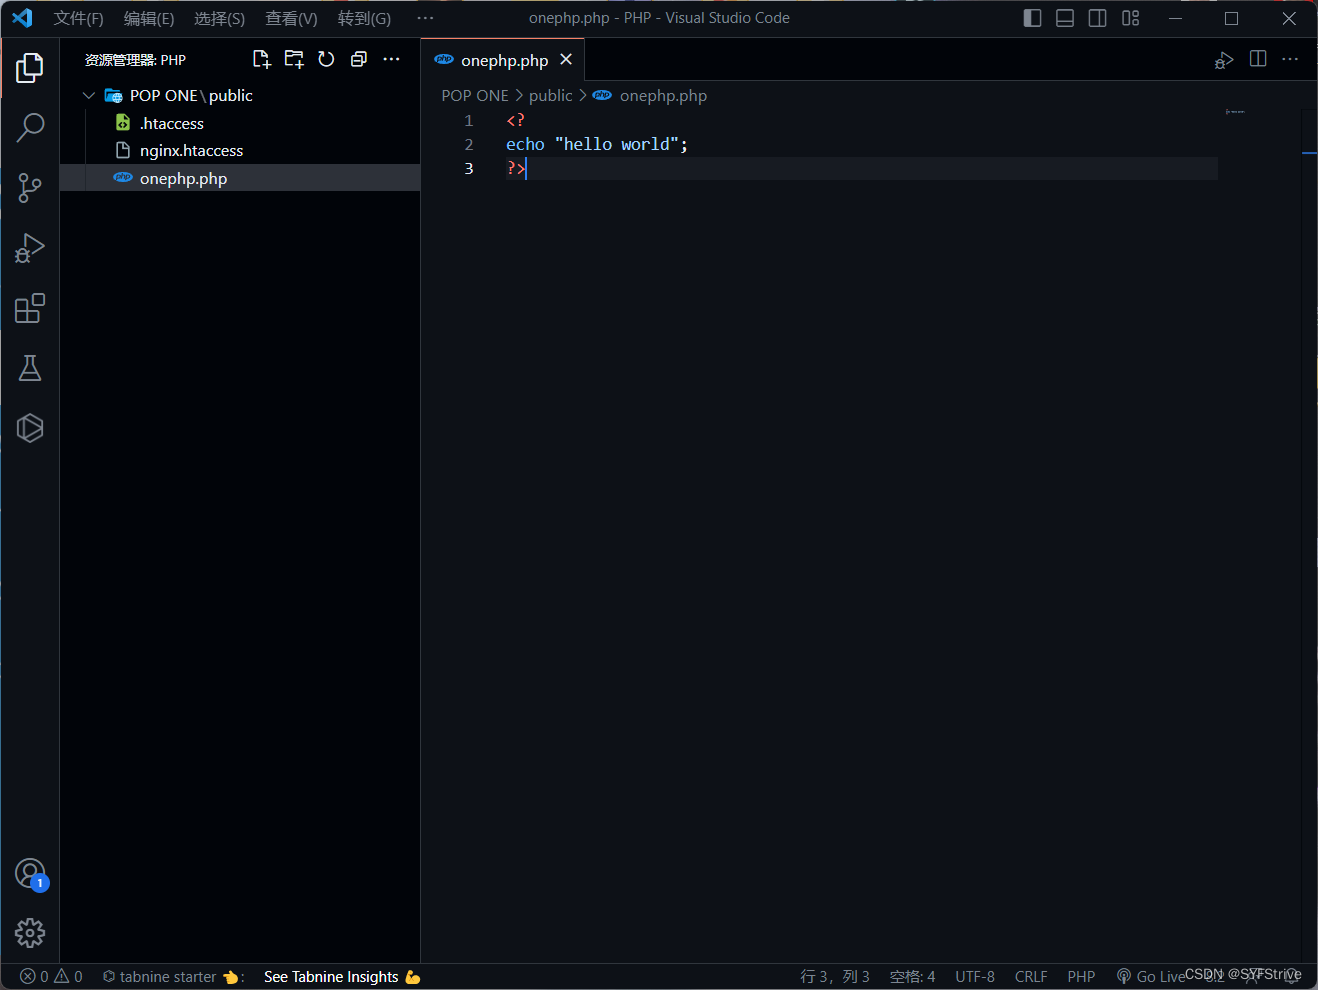The image size is (1318, 990).
Task: Click the New Folder icon in explorer
Action: (294, 59)
